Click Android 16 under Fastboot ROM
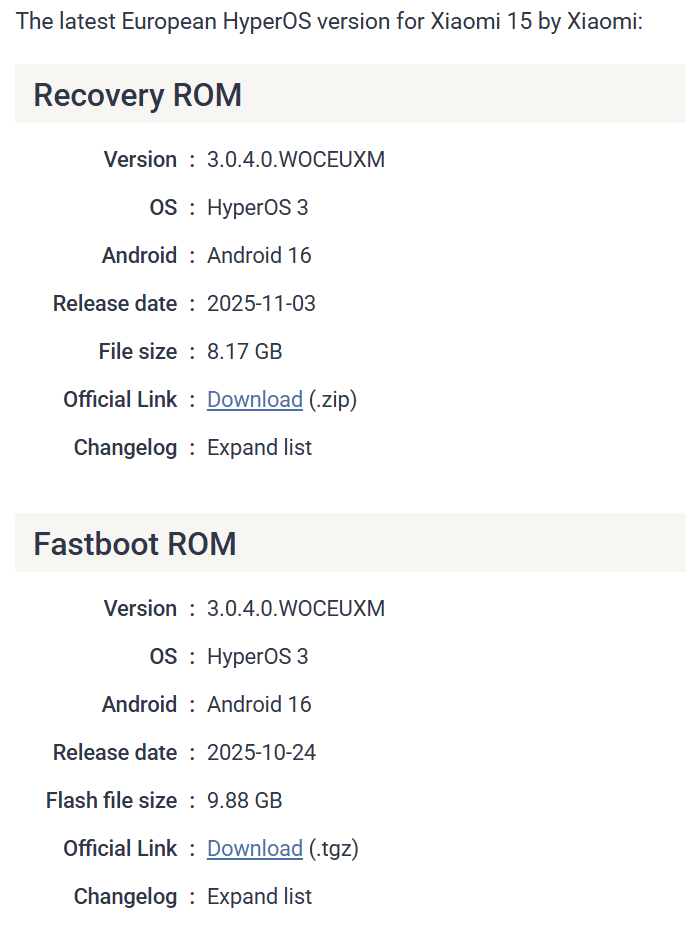 click(x=259, y=705)
